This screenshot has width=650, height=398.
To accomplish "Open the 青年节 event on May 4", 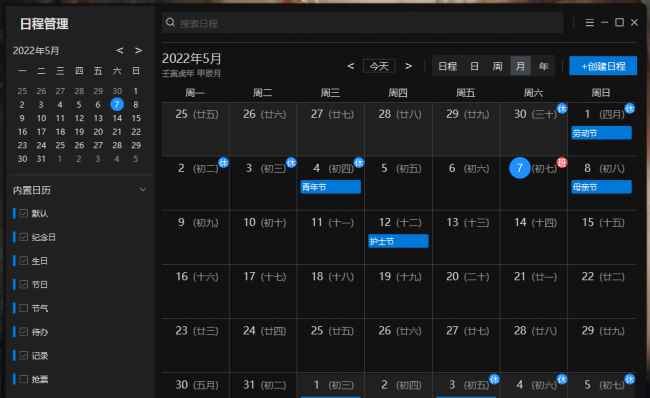I will pos(330,187).
